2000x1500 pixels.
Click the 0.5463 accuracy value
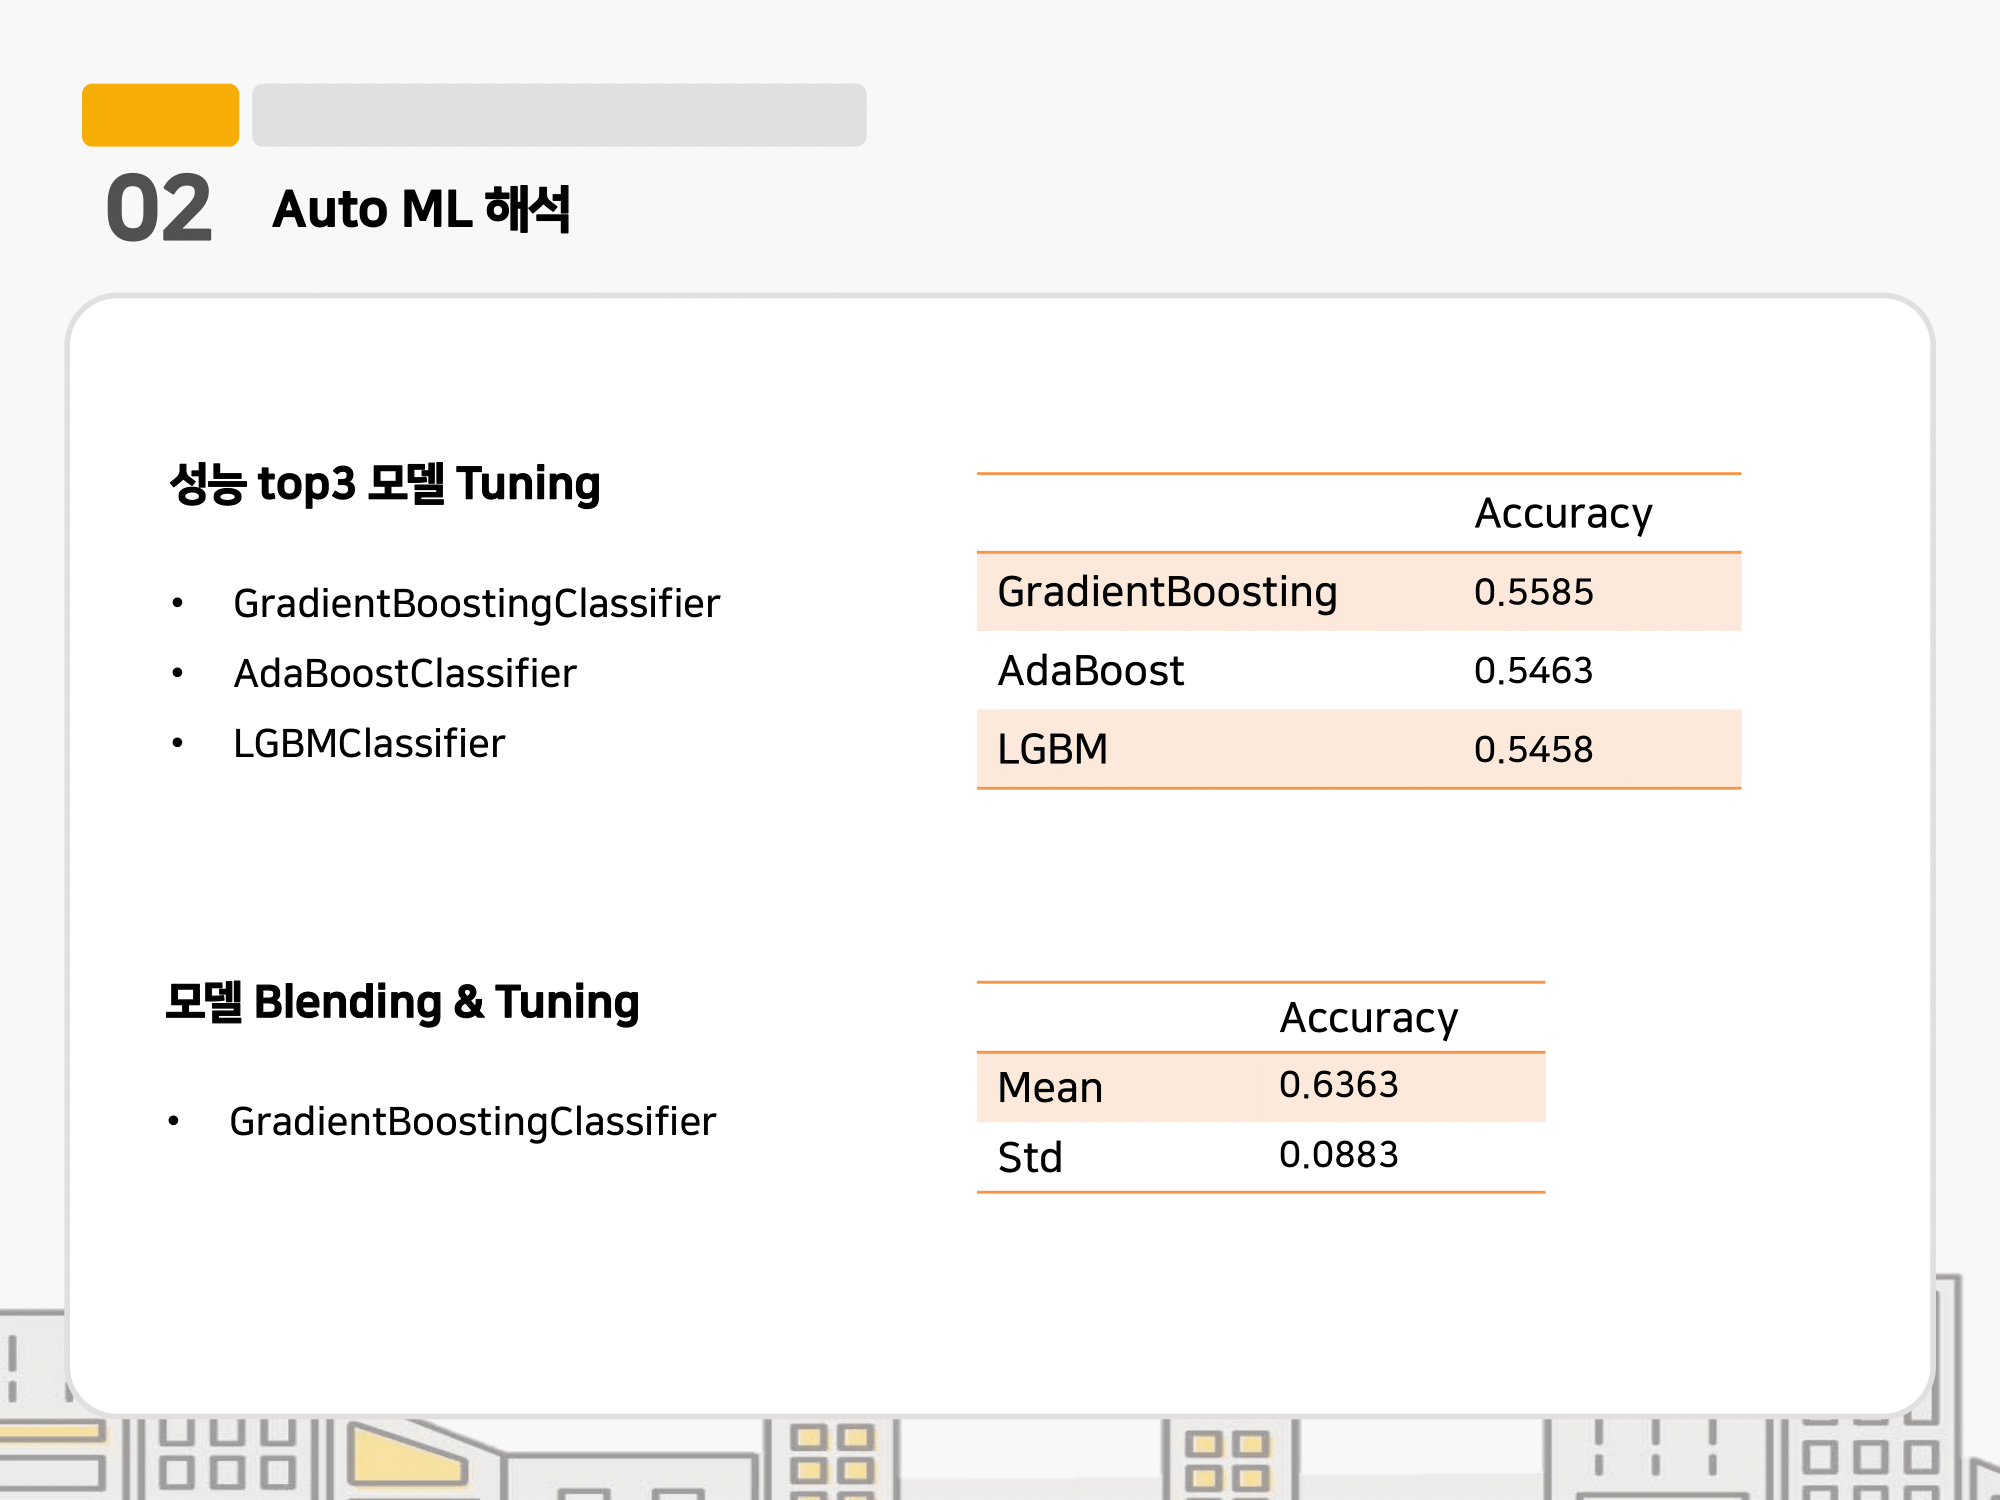(x=1533, y=670)
